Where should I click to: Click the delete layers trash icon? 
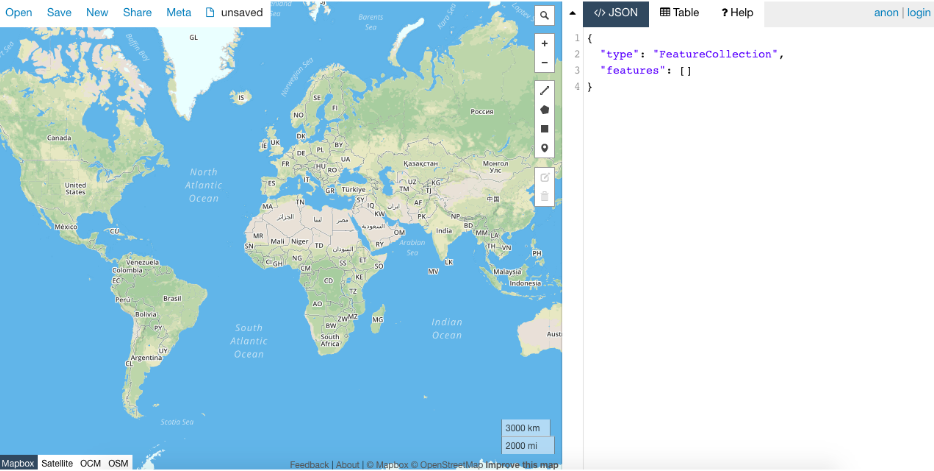[x=544, y=196]
